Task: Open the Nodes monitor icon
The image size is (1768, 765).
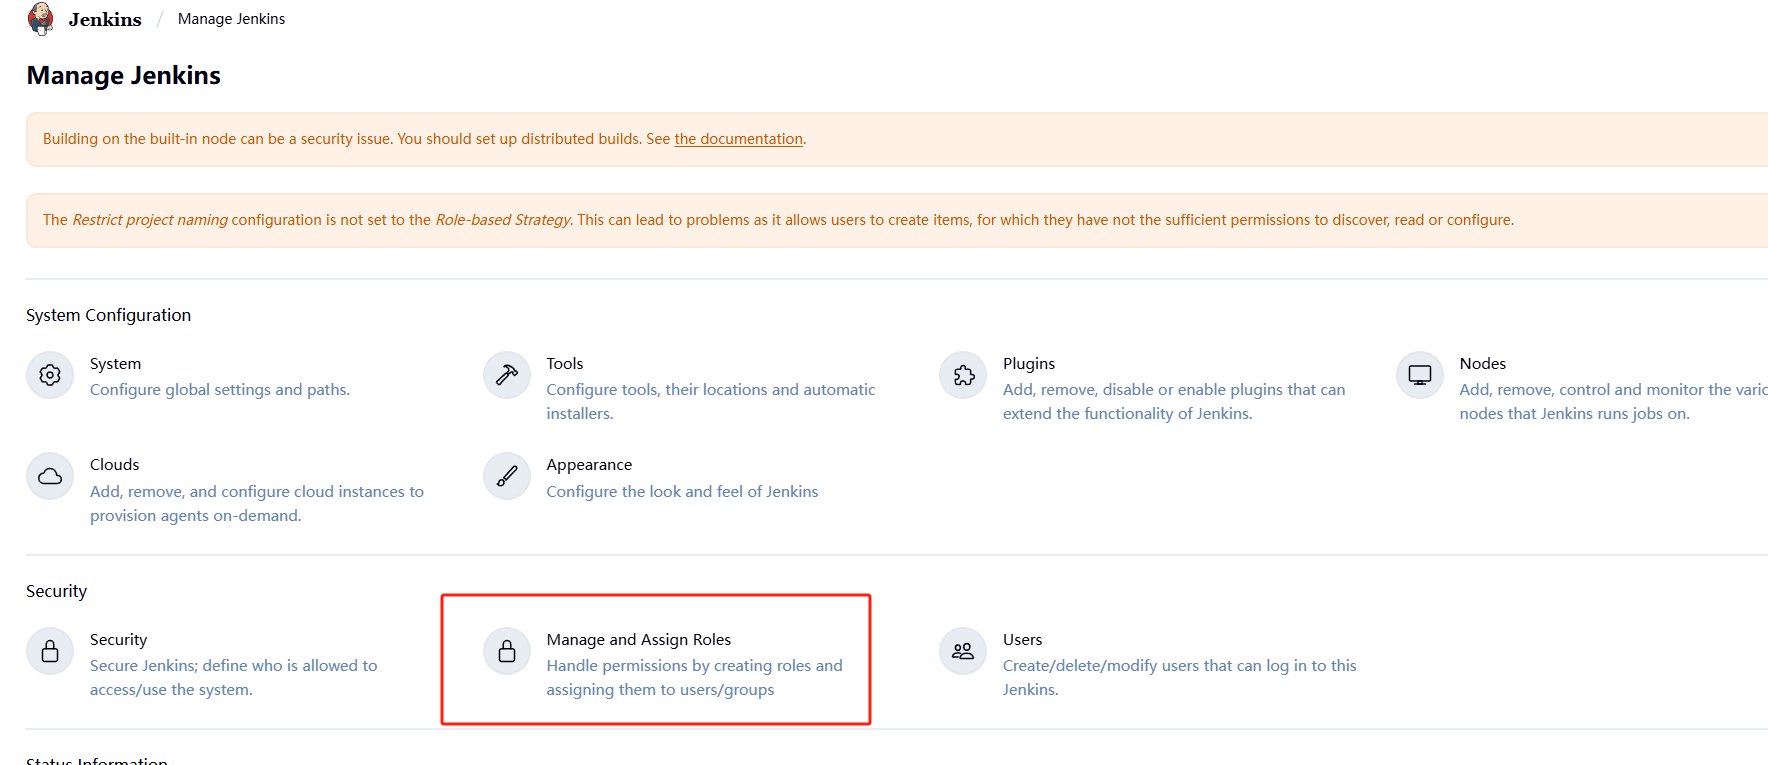Action: coord(1419,375)
